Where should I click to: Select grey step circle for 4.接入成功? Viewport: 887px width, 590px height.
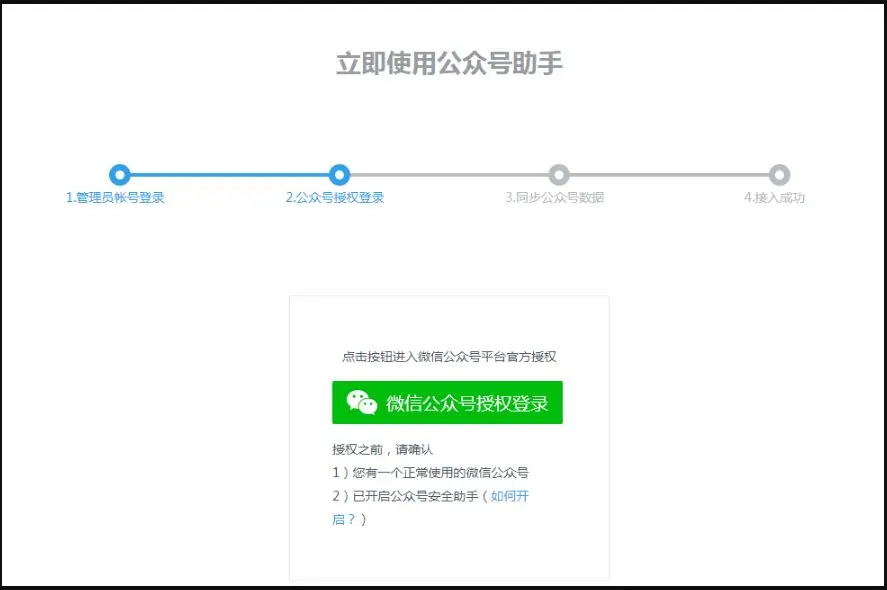click(779, 175)
